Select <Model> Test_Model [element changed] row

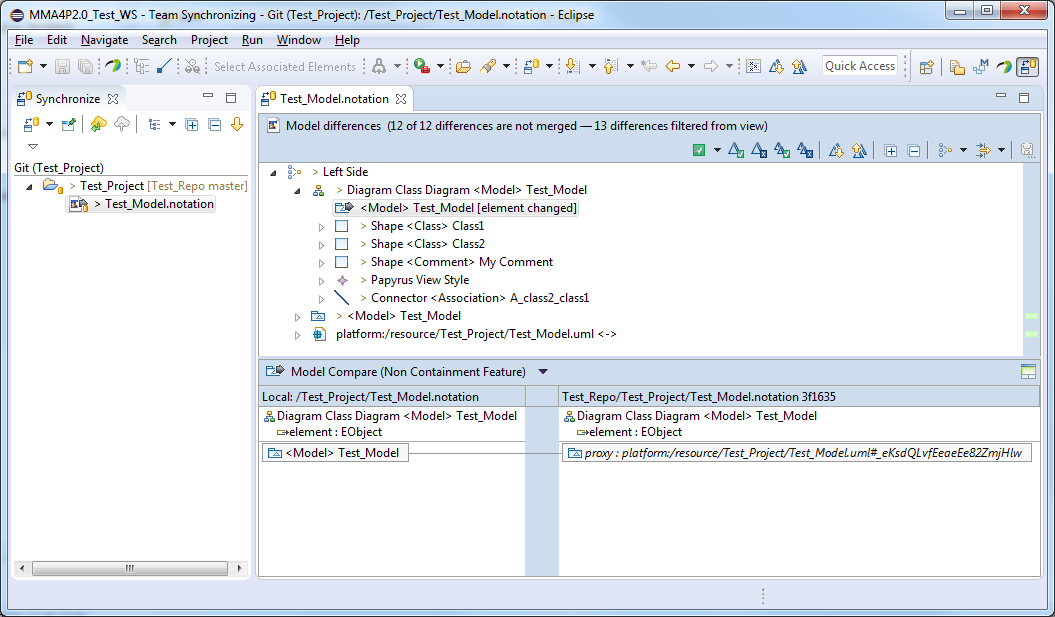click(456, 208)
